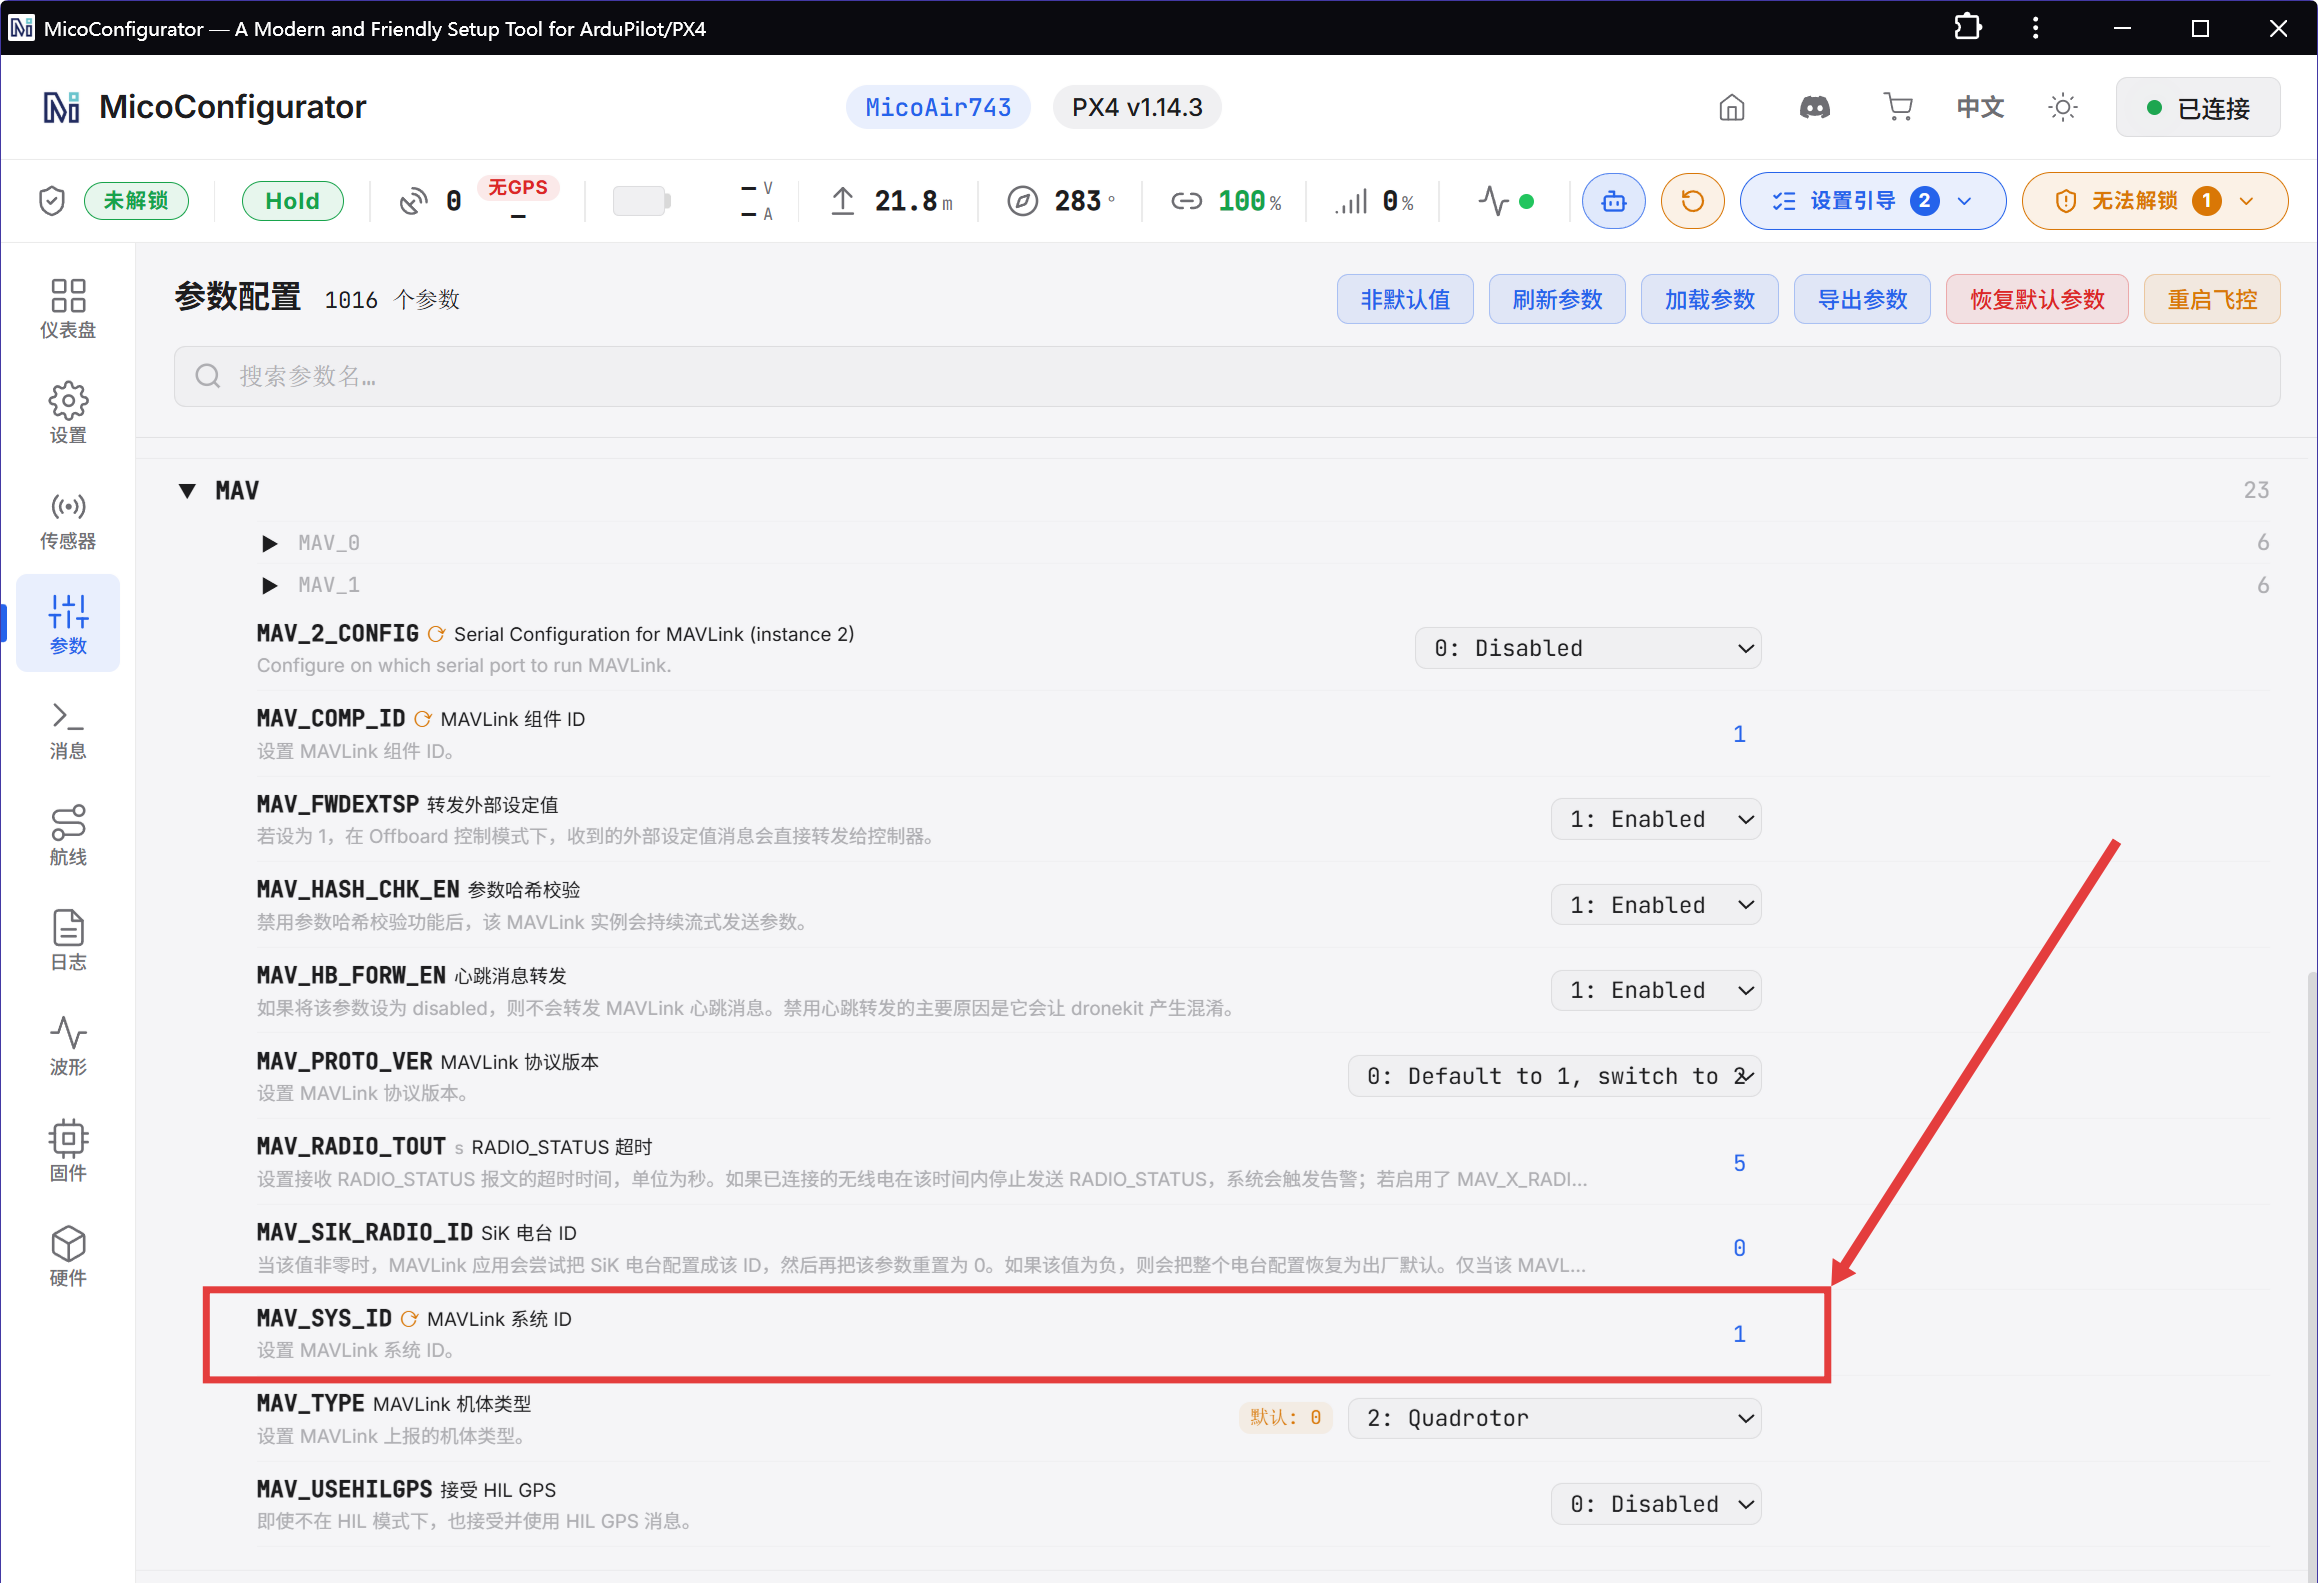Click the altitude arrow icon
Image resolution: width=2318 pixels, height=1583 pixels.
pyautogui.click(x=843, y=201)
